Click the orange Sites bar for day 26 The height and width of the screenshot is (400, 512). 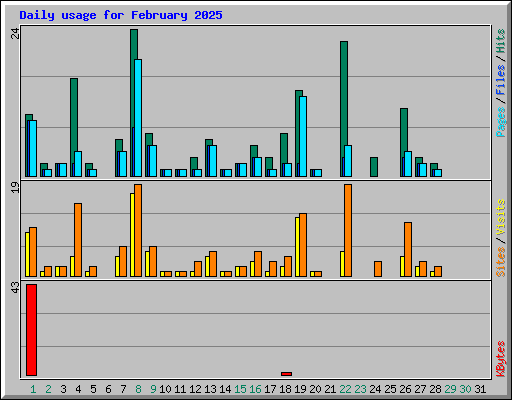coord(408,249)
